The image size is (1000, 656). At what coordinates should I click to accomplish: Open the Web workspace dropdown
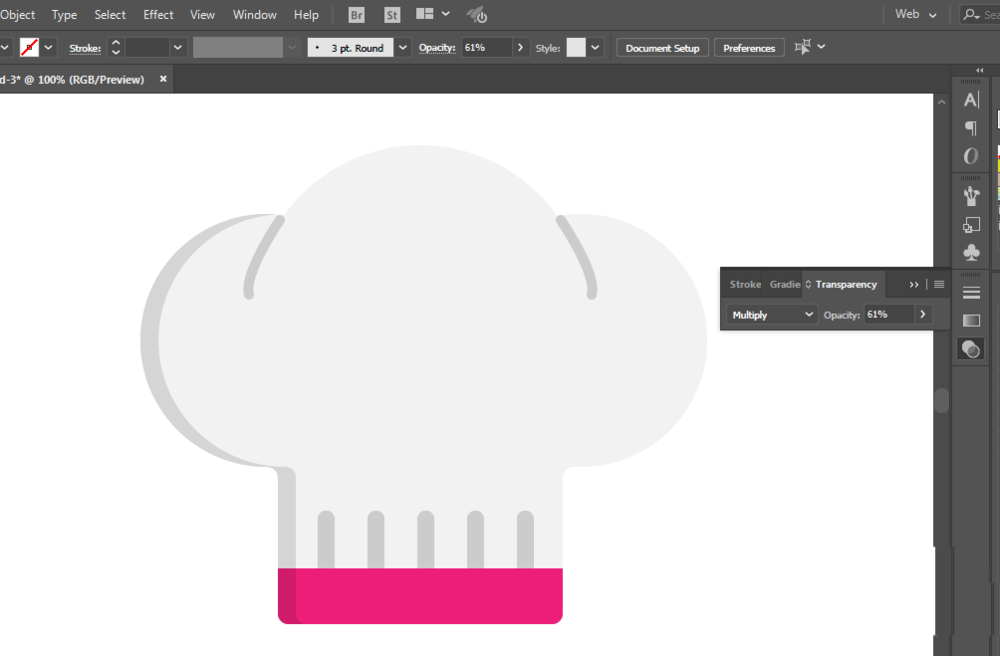click(x=915, y=14)
